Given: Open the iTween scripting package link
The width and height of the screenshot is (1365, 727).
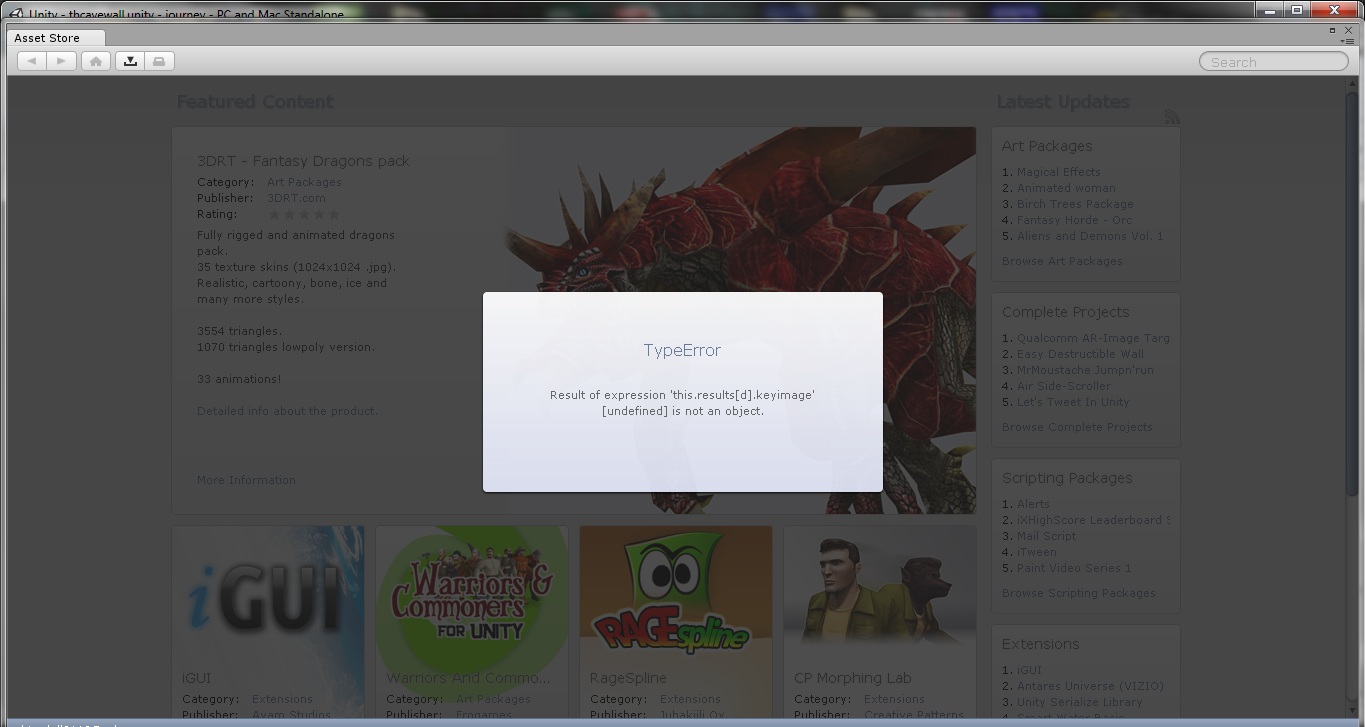Looking at the screenshot, I should (x=1037, y=552).
